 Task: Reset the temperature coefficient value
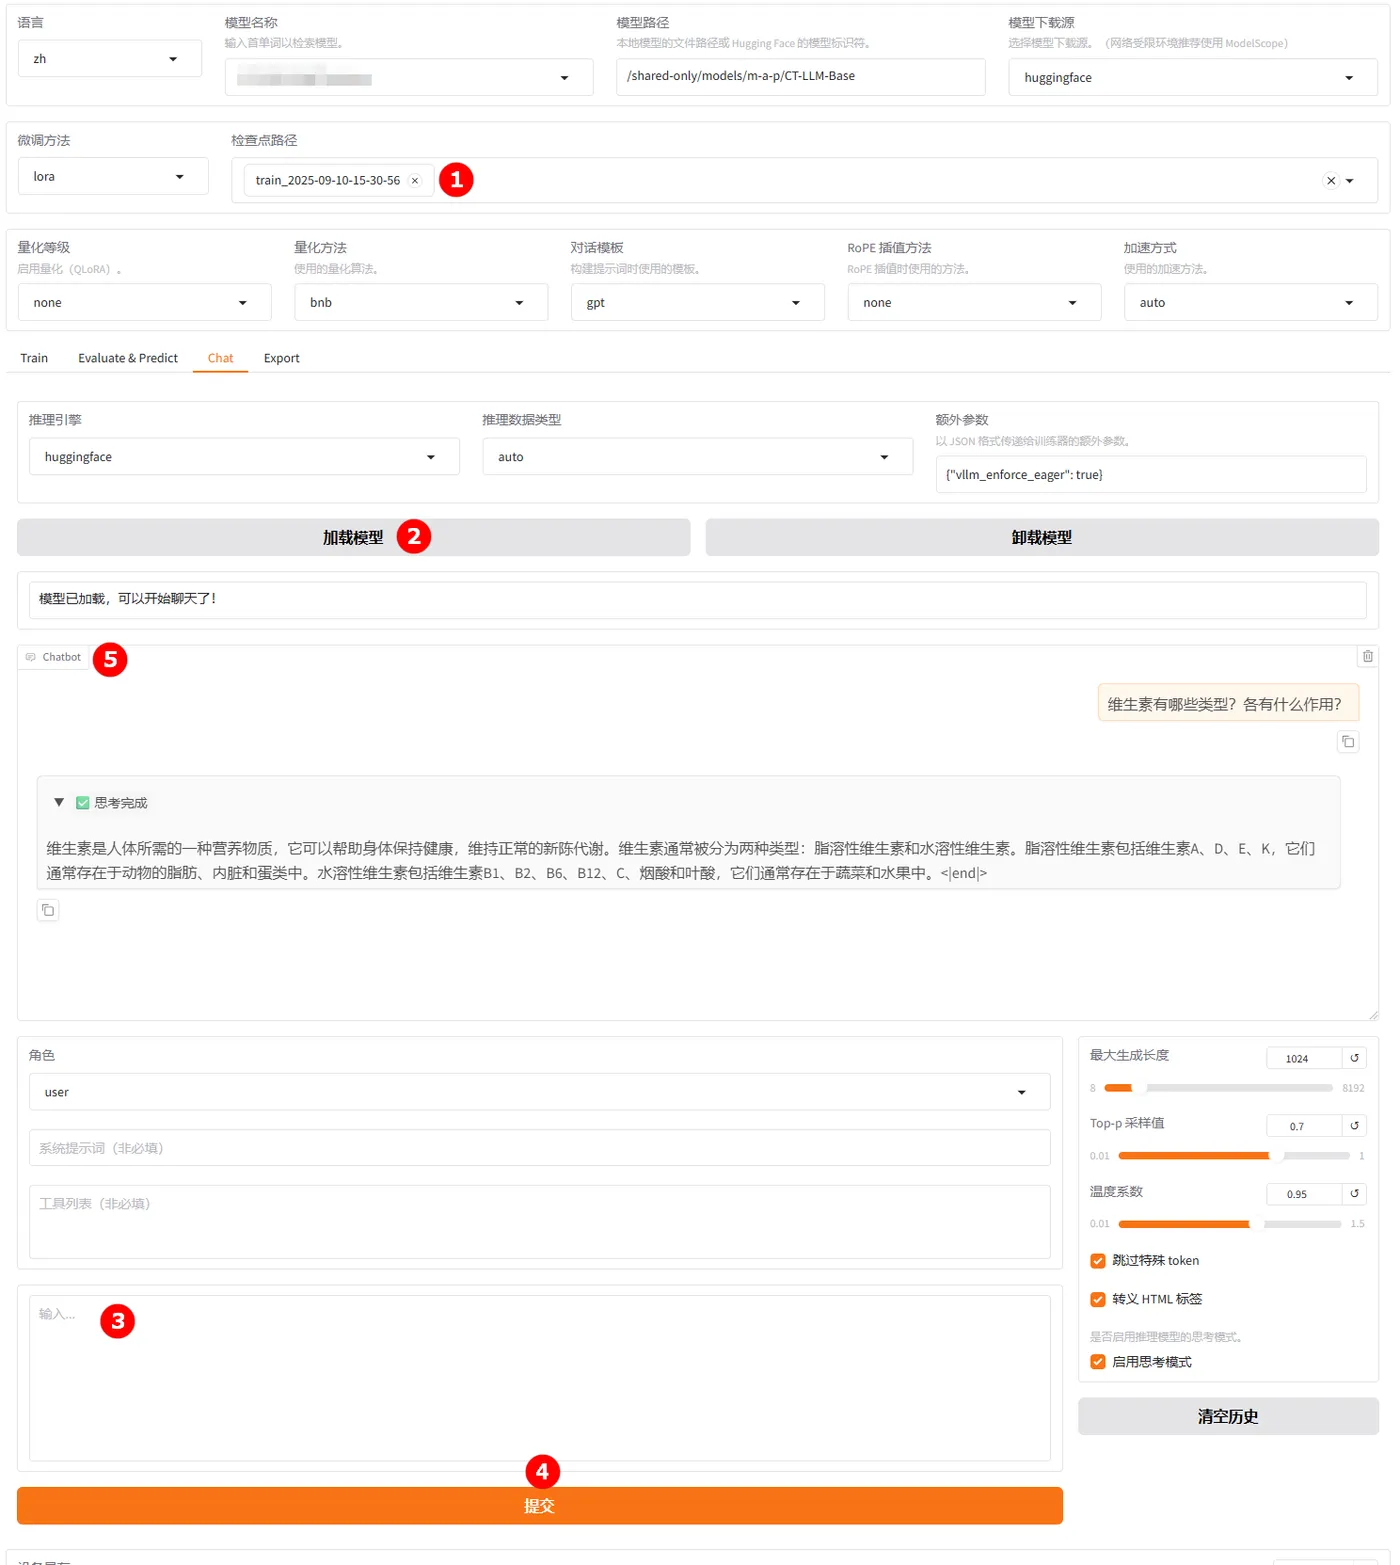1355,1194
